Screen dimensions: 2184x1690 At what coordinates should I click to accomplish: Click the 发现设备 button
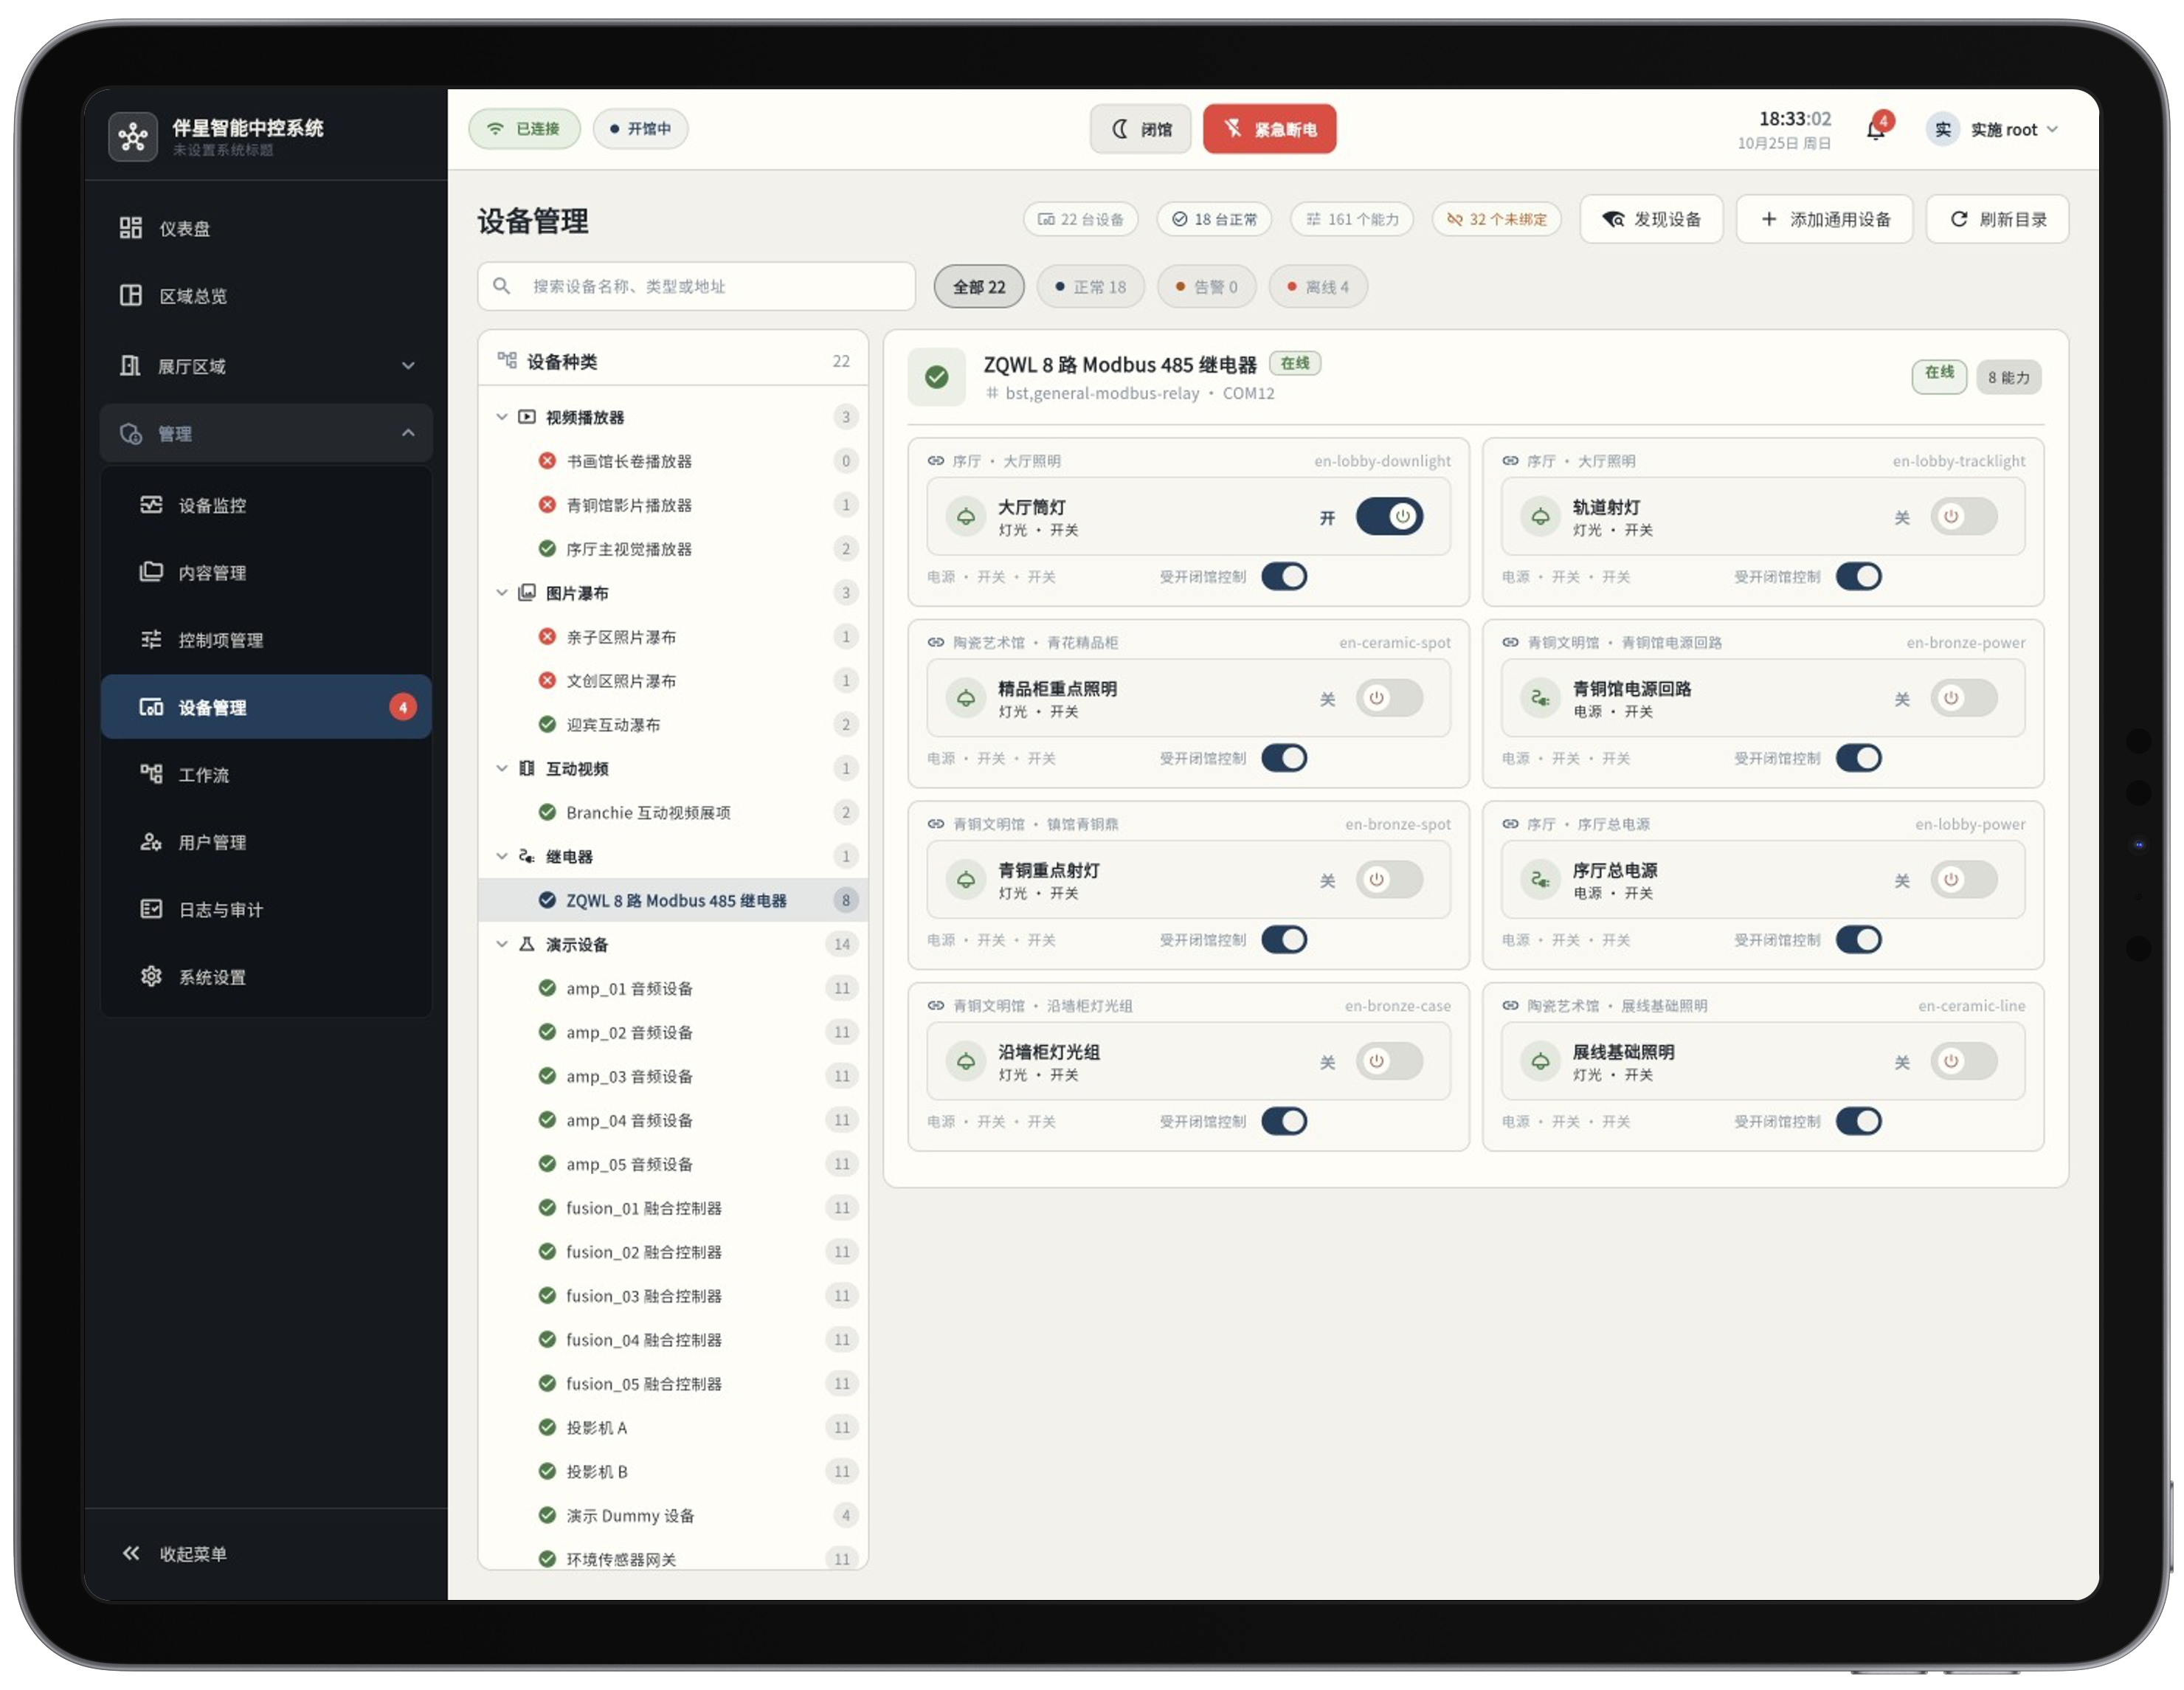1652,219
